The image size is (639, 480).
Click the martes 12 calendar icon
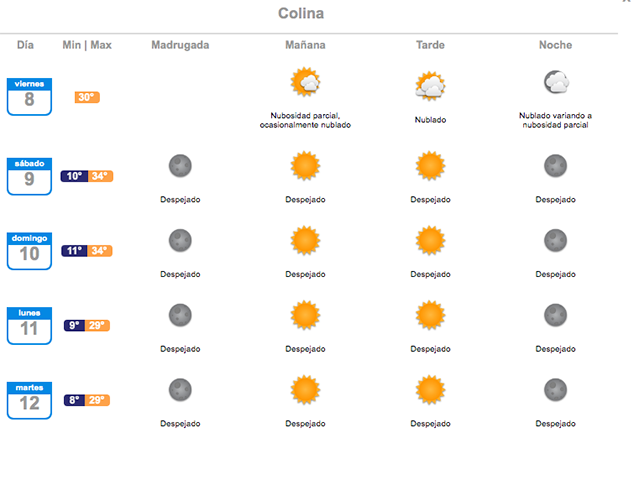pyautogui.click(x=29, y=400)
